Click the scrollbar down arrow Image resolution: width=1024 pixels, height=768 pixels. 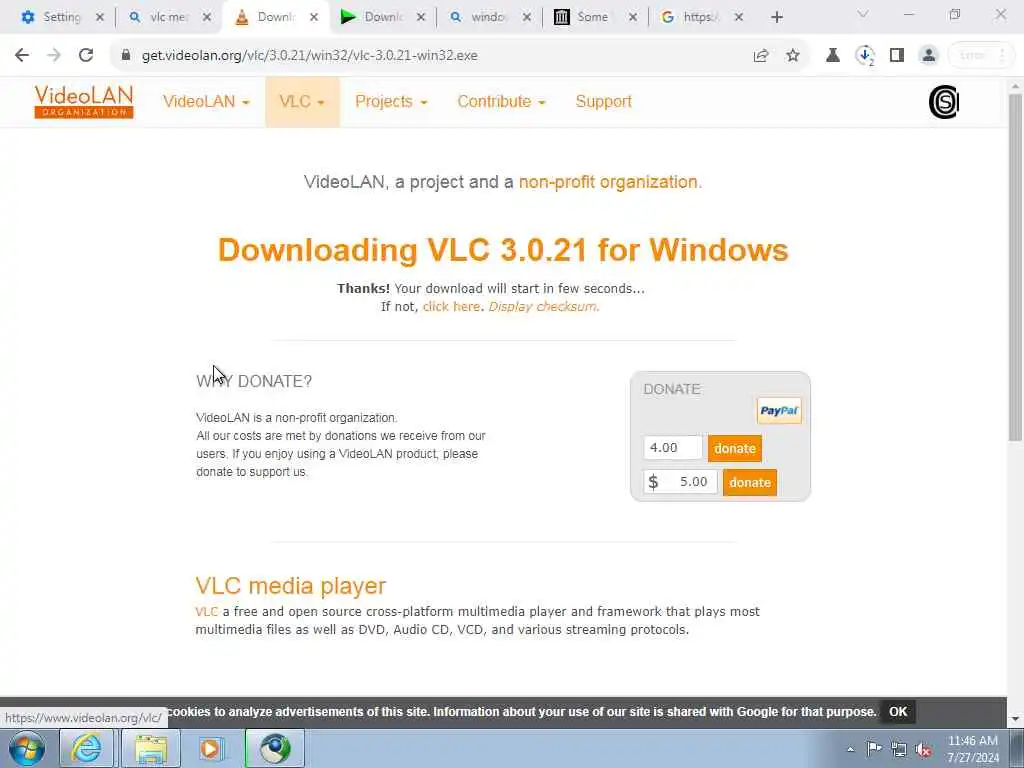(x=1015, y=719)
